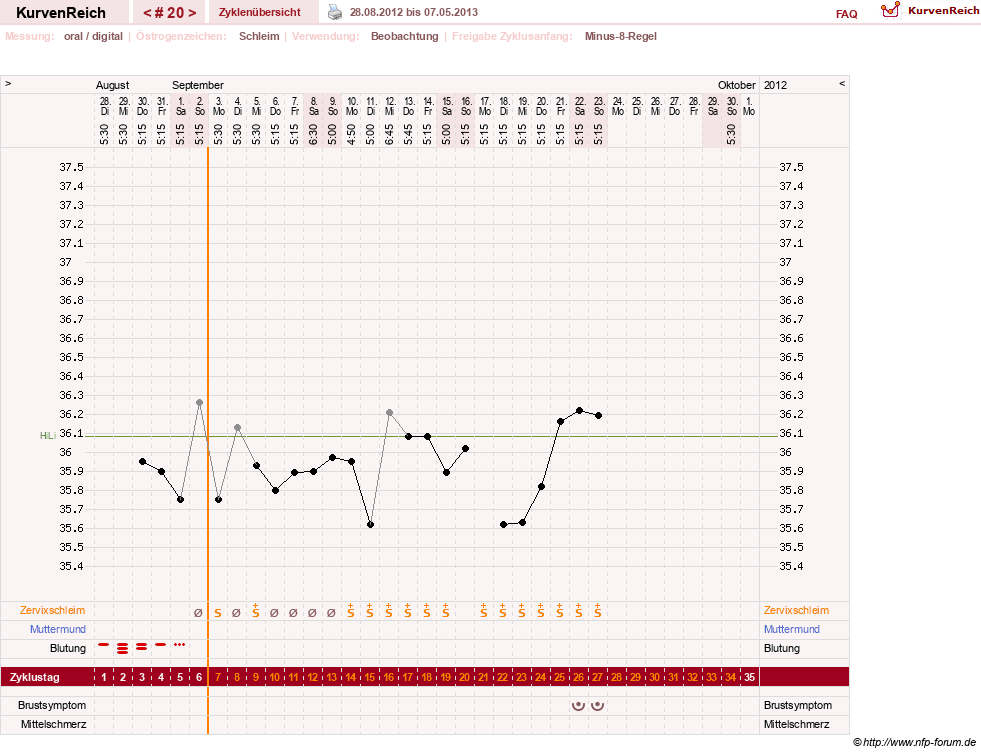Click the 6:30 measurement time on 8. Sa
The width and height of the screenshot is (981, 754).
[313, 134]
